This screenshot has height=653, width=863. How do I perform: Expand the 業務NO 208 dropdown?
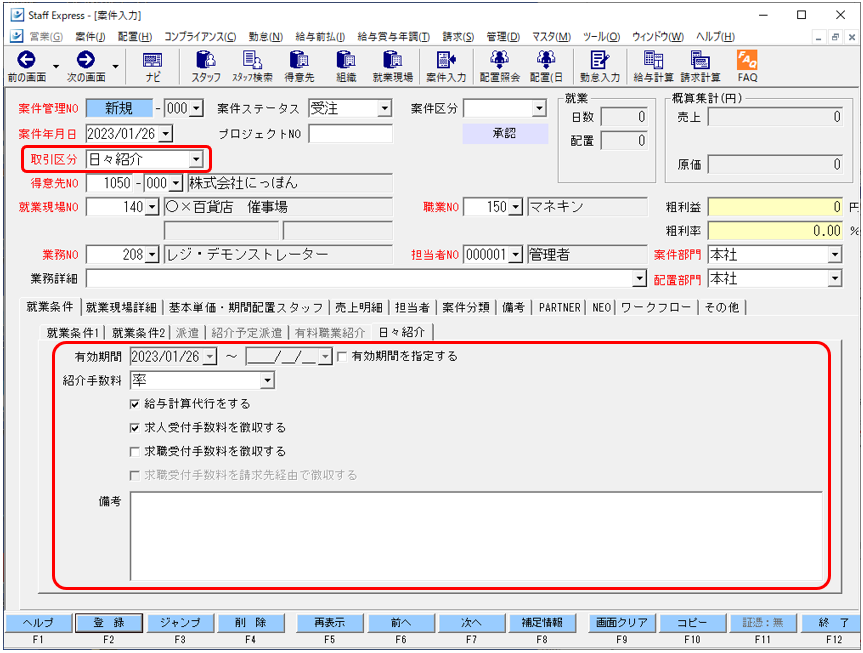(153, 255)
